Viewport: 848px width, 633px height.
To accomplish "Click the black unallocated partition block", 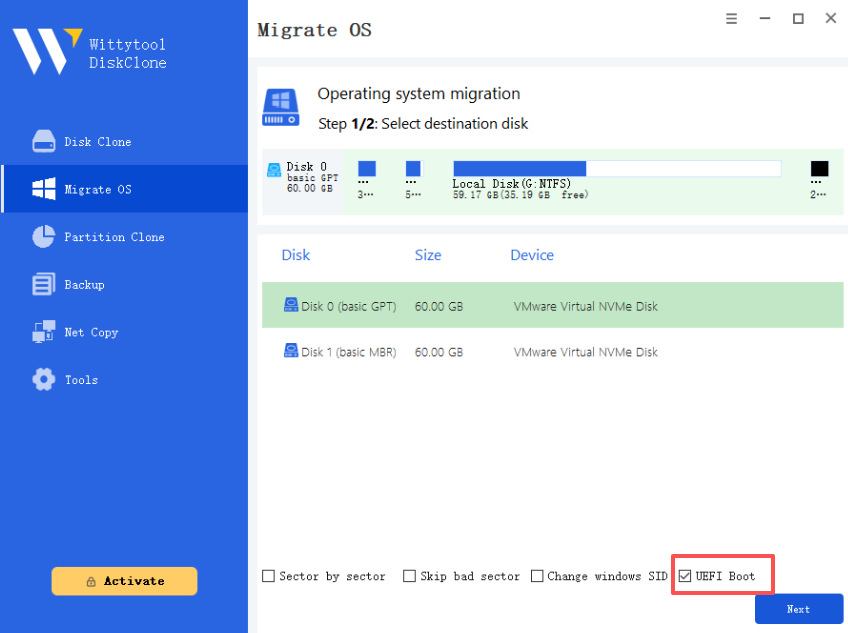I will click(x=819, y=169).
